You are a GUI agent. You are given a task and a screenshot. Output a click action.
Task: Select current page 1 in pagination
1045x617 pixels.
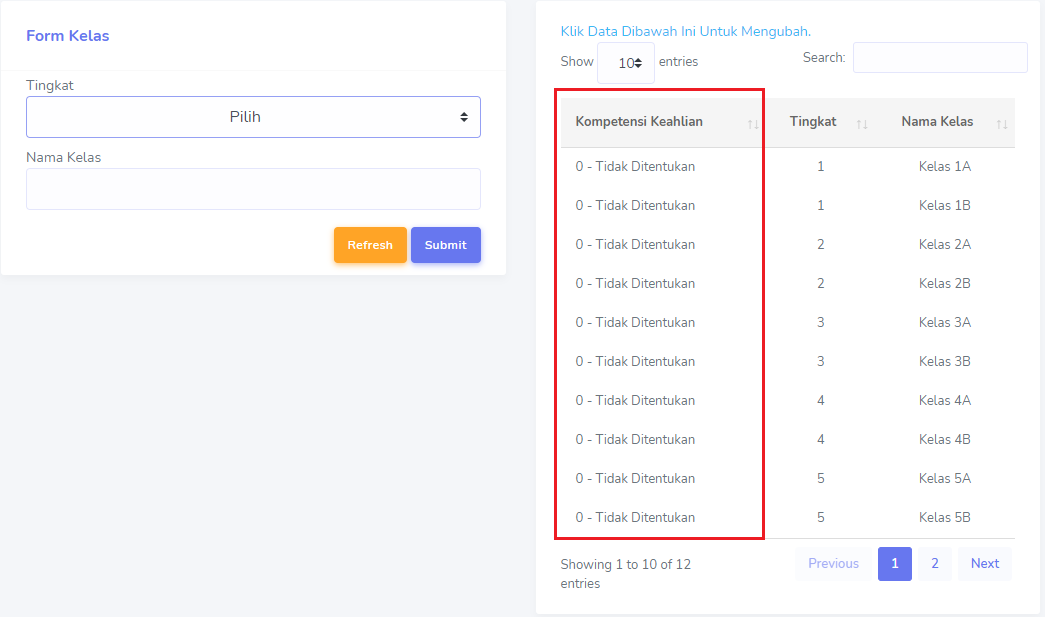[x=894, y=564]
